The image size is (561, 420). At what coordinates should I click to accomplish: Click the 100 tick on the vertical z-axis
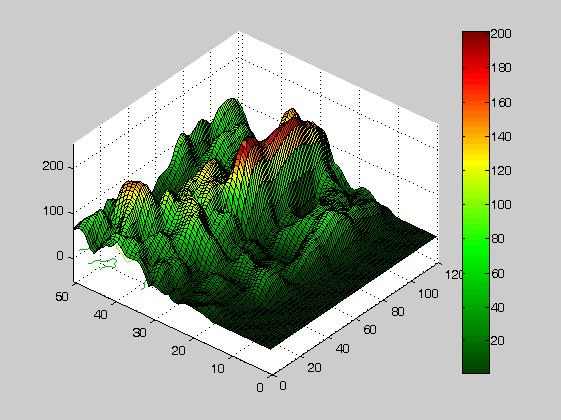point(53,211)
